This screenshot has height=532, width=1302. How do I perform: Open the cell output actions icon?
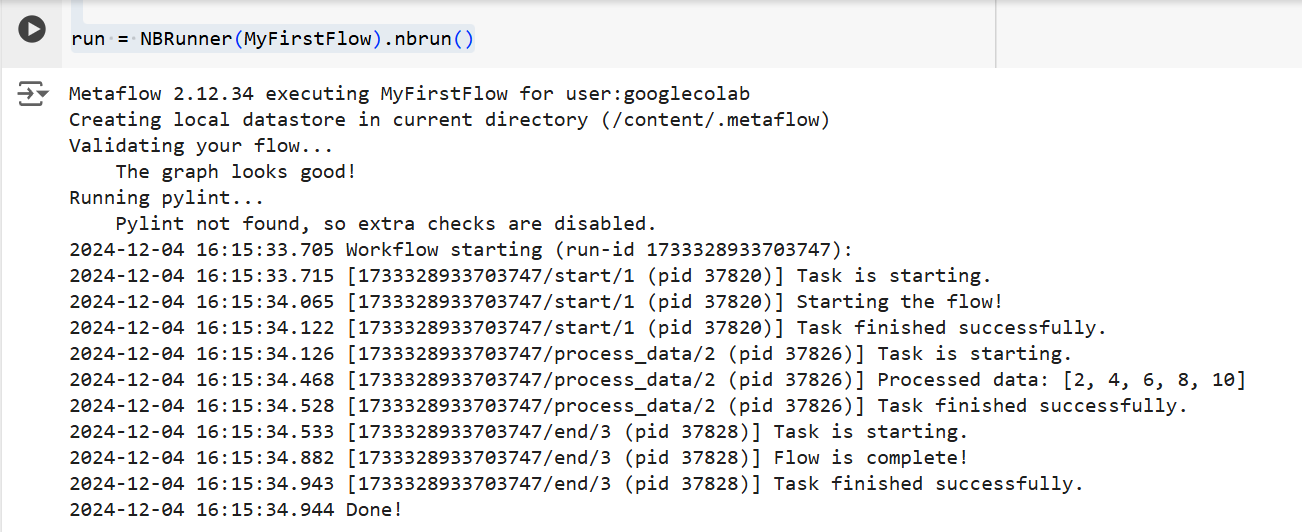(x=33, y=95)
